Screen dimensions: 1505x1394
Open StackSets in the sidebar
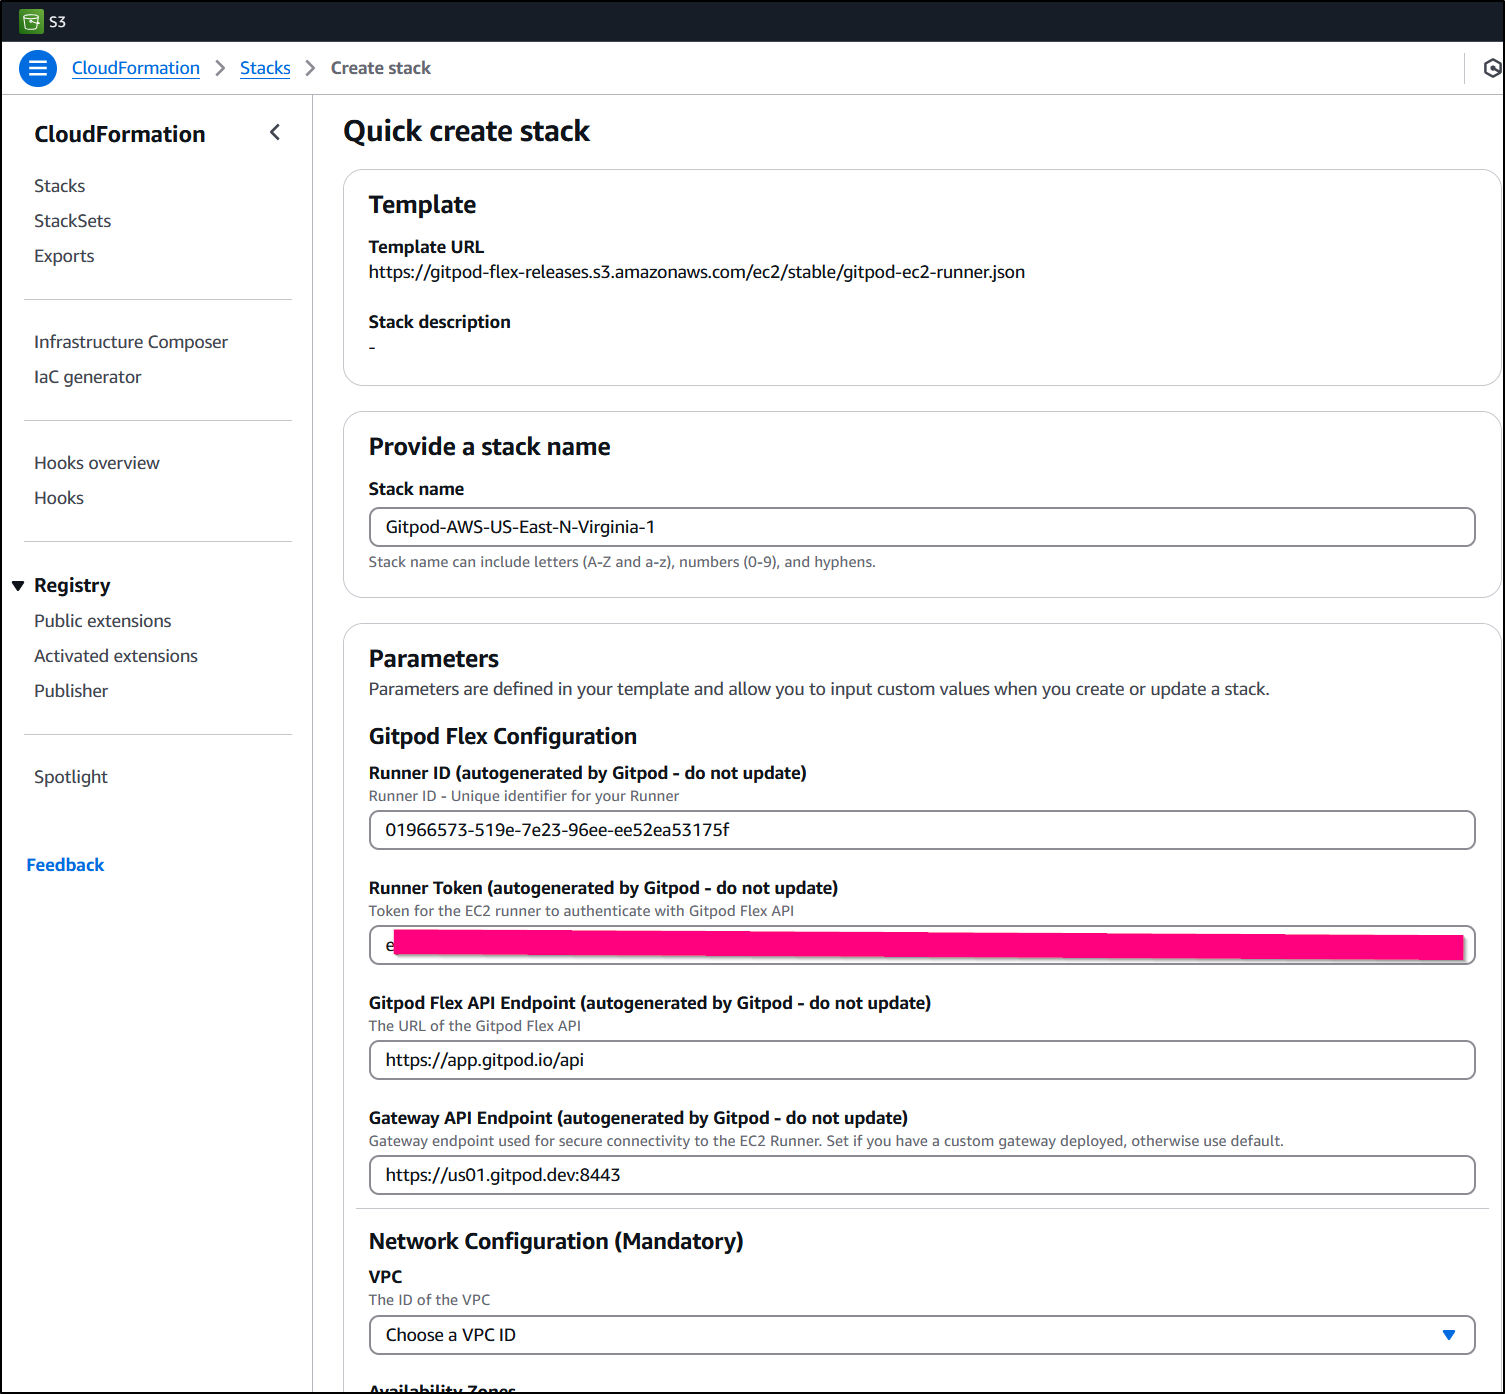click(73, 221)
